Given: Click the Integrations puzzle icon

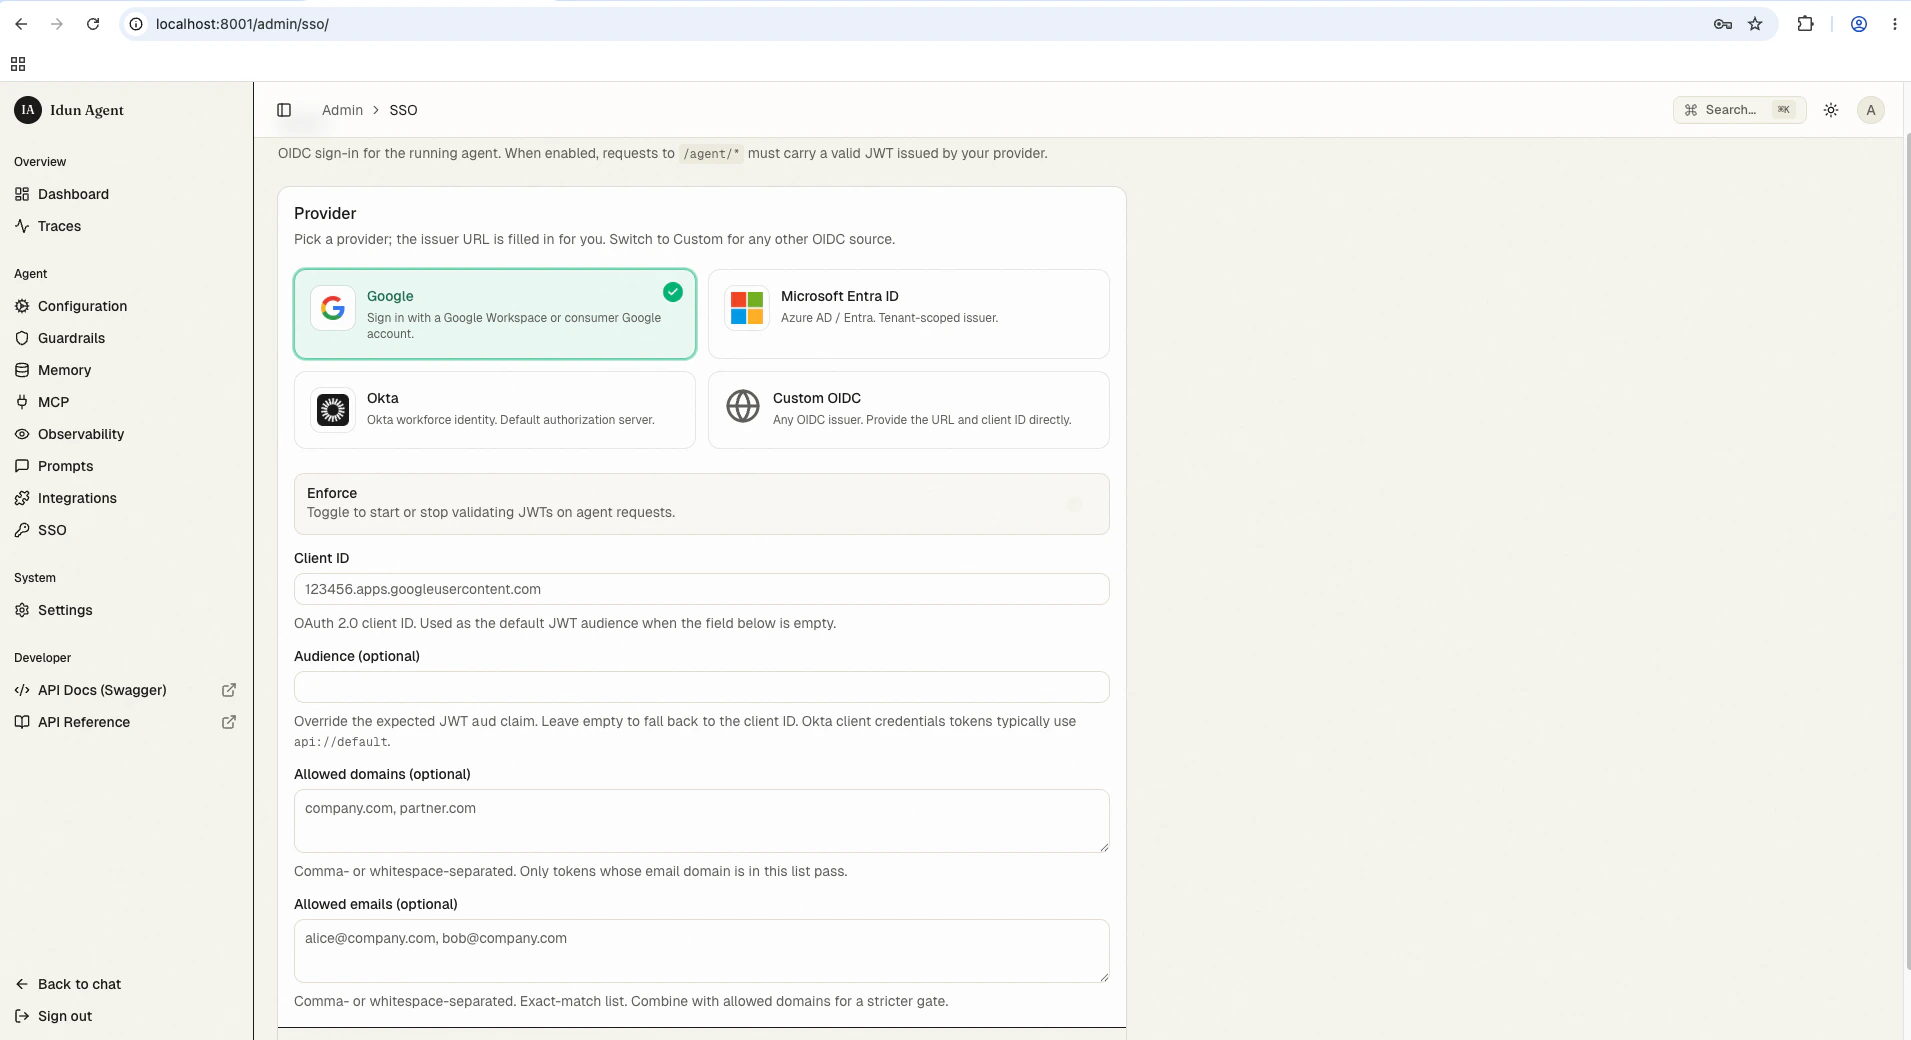Looking at the screenshot, I should coord(22,498).
